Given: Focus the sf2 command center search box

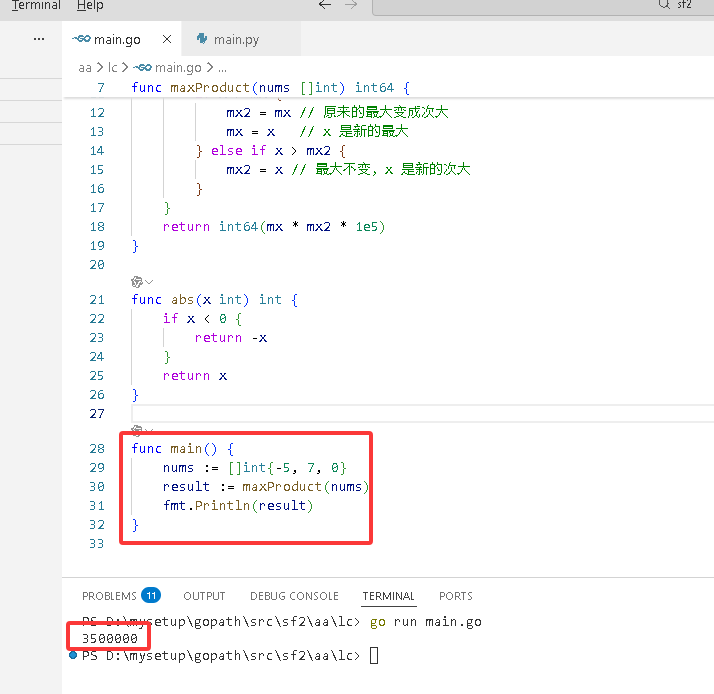Looking at the screenshot, I should pyautogui.click(x=543, y=5).
